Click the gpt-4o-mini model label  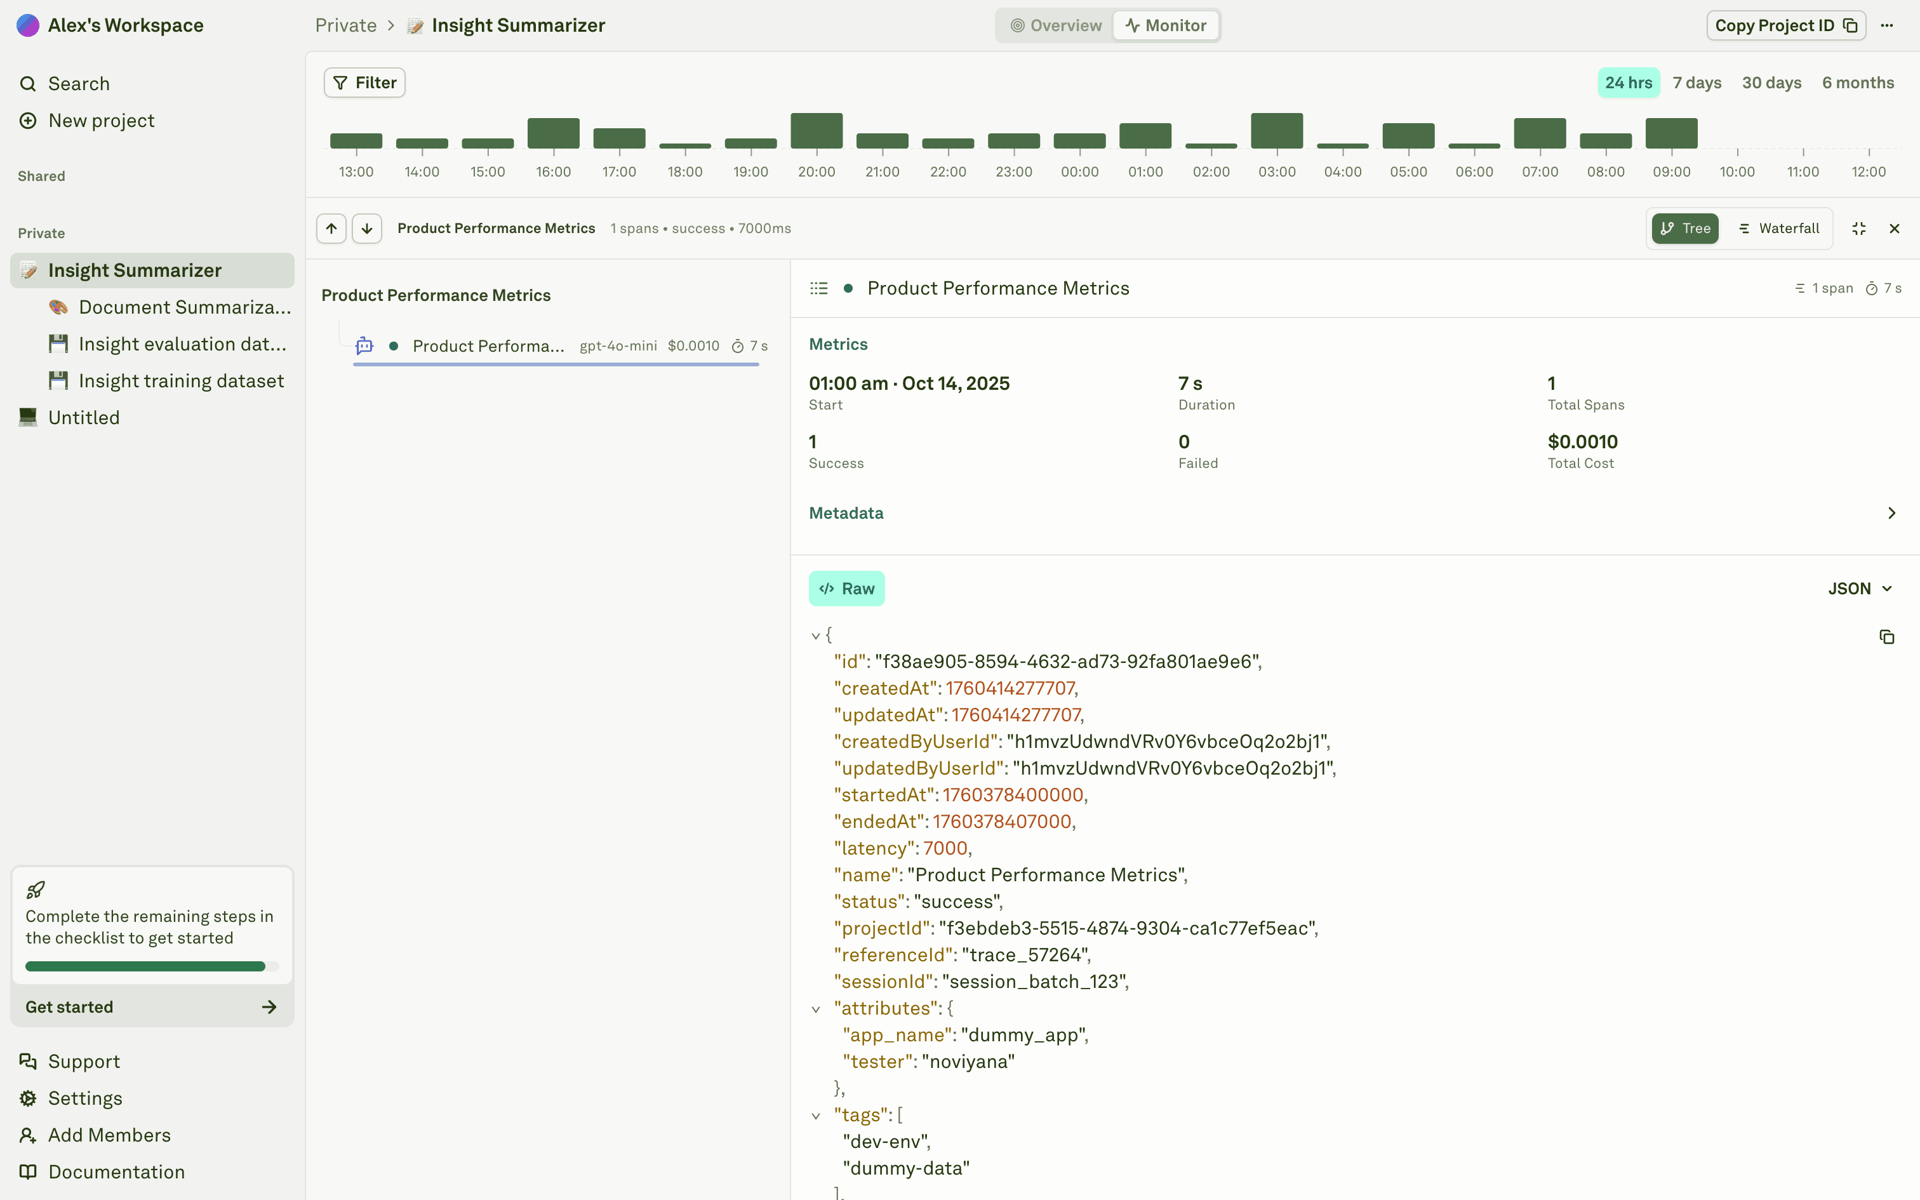tap(618, 346)
